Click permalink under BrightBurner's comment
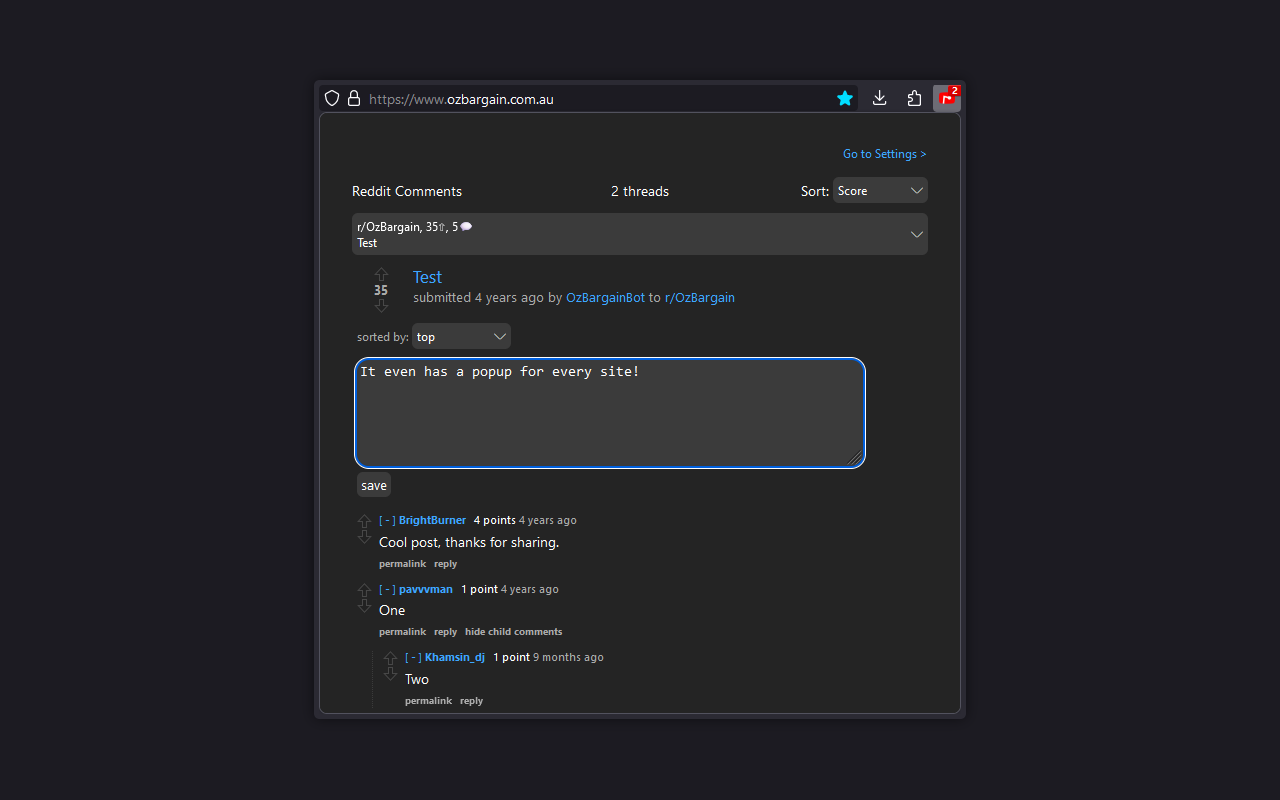Screen dimensions: 1280x800 point(402,564)
